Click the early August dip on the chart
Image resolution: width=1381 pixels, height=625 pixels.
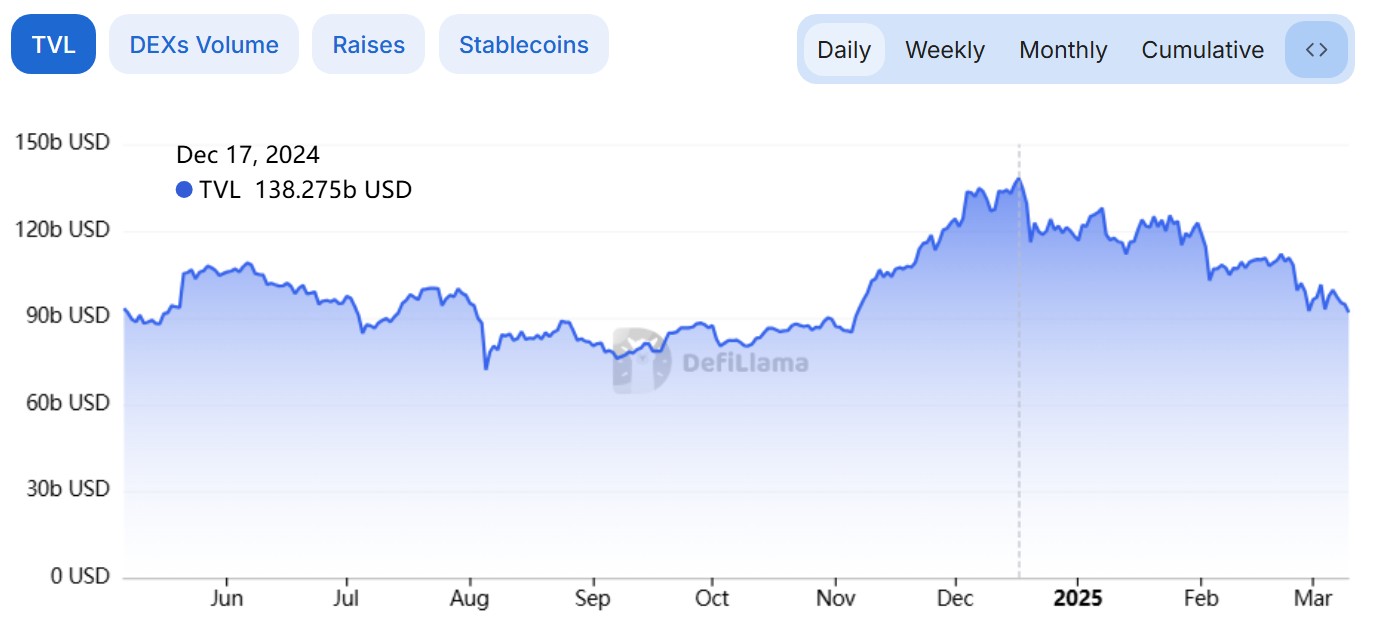pos(486,368)
